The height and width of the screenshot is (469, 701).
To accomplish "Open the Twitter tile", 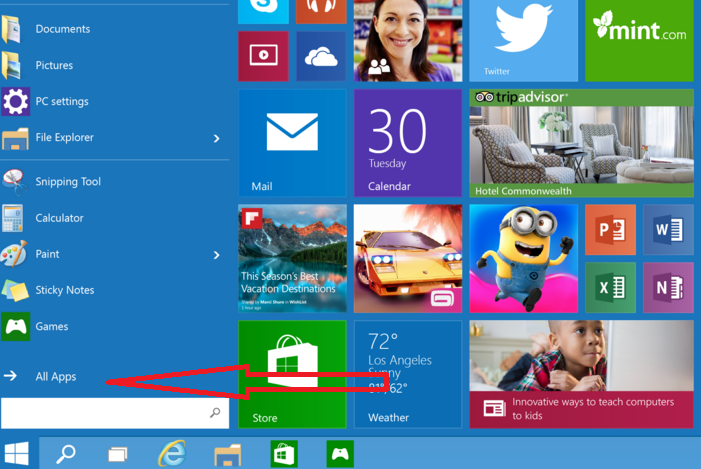I will [x=524, y=41].
